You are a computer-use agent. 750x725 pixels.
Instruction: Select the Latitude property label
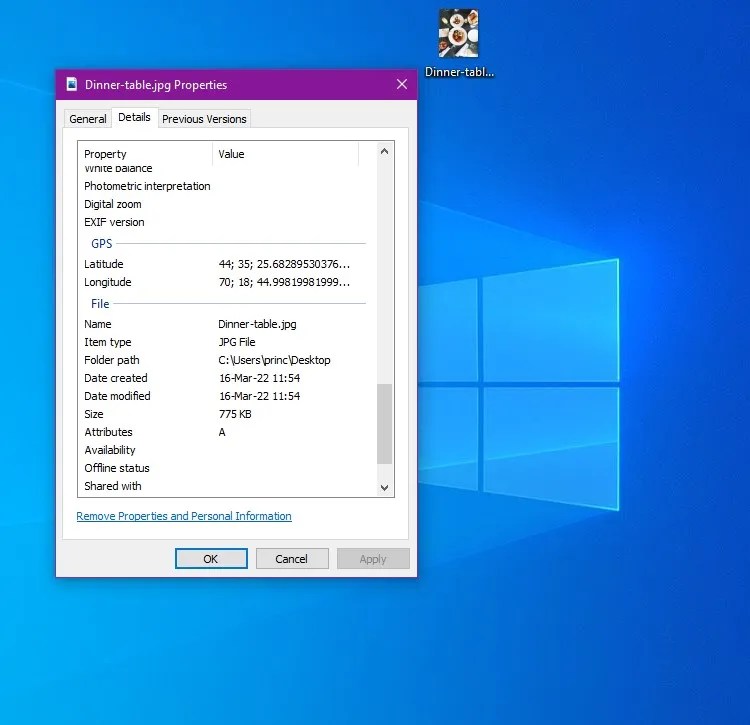(x=104, y=264)
